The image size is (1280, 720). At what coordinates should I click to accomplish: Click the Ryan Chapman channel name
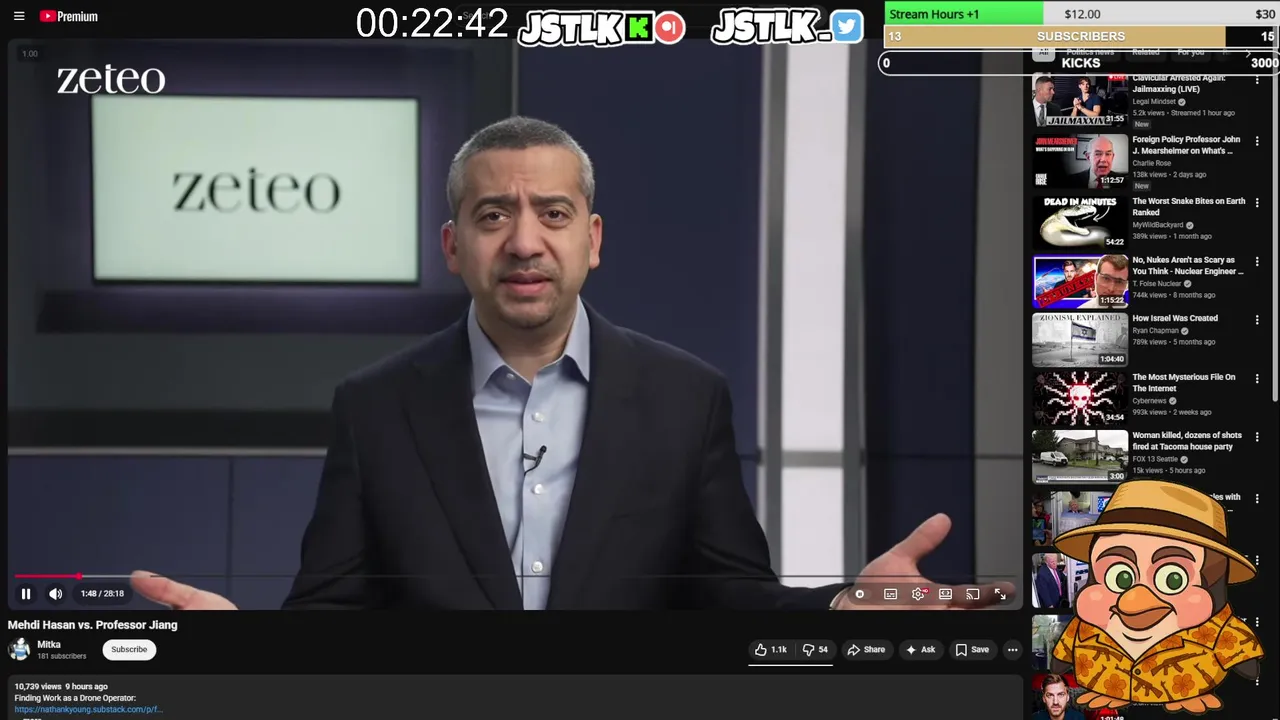pos(1155,331)
